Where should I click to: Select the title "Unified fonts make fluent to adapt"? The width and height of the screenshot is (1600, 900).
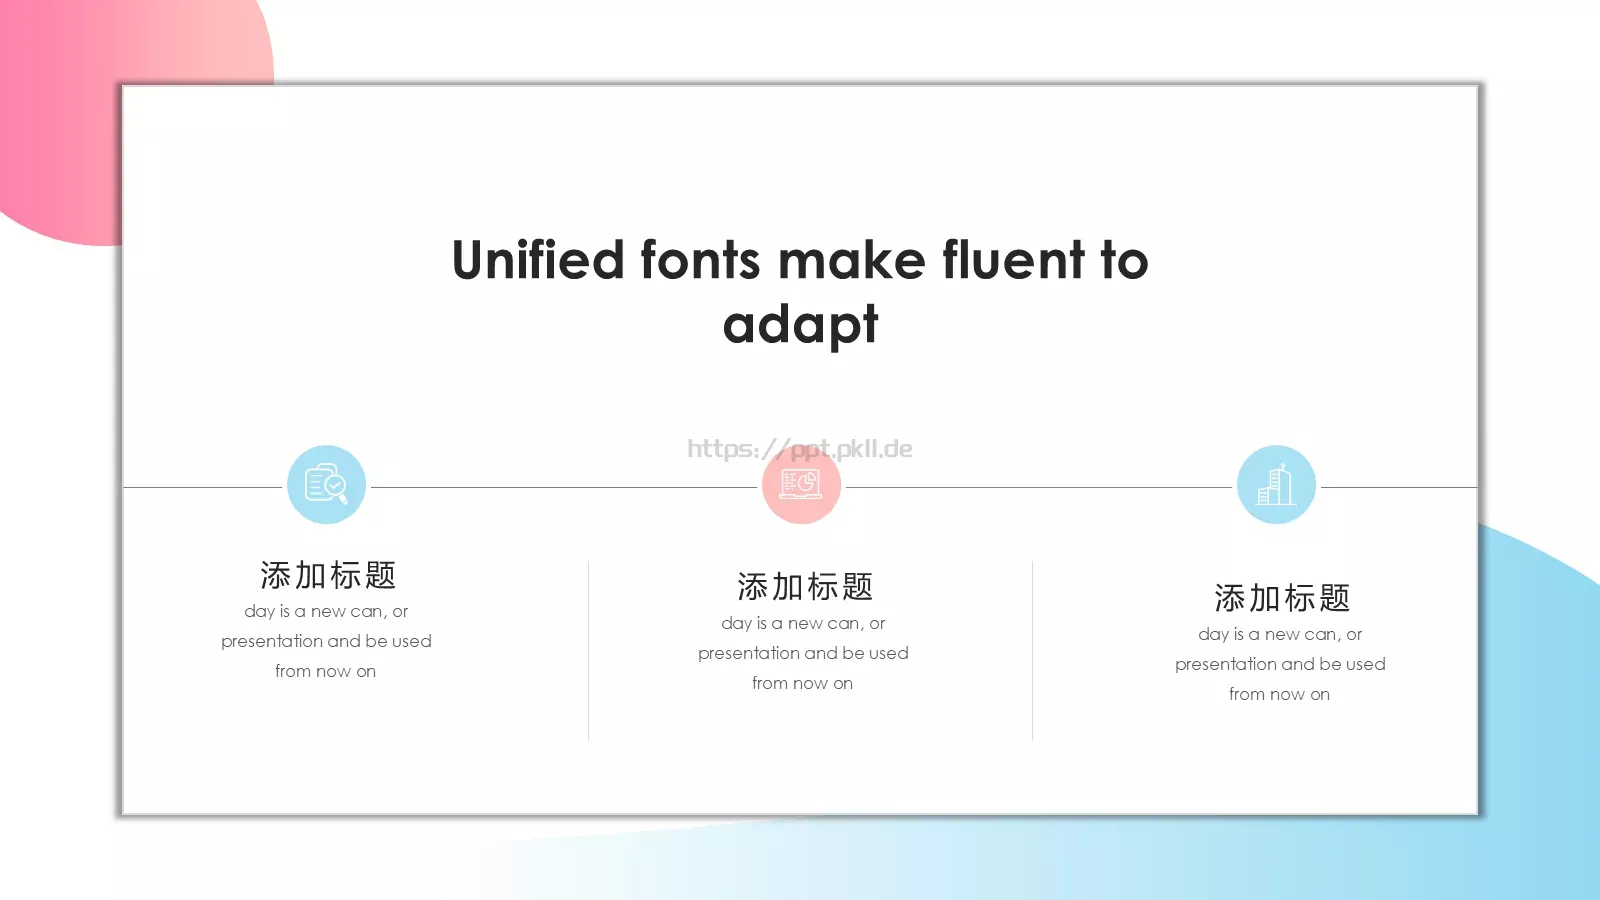[800, 292]
